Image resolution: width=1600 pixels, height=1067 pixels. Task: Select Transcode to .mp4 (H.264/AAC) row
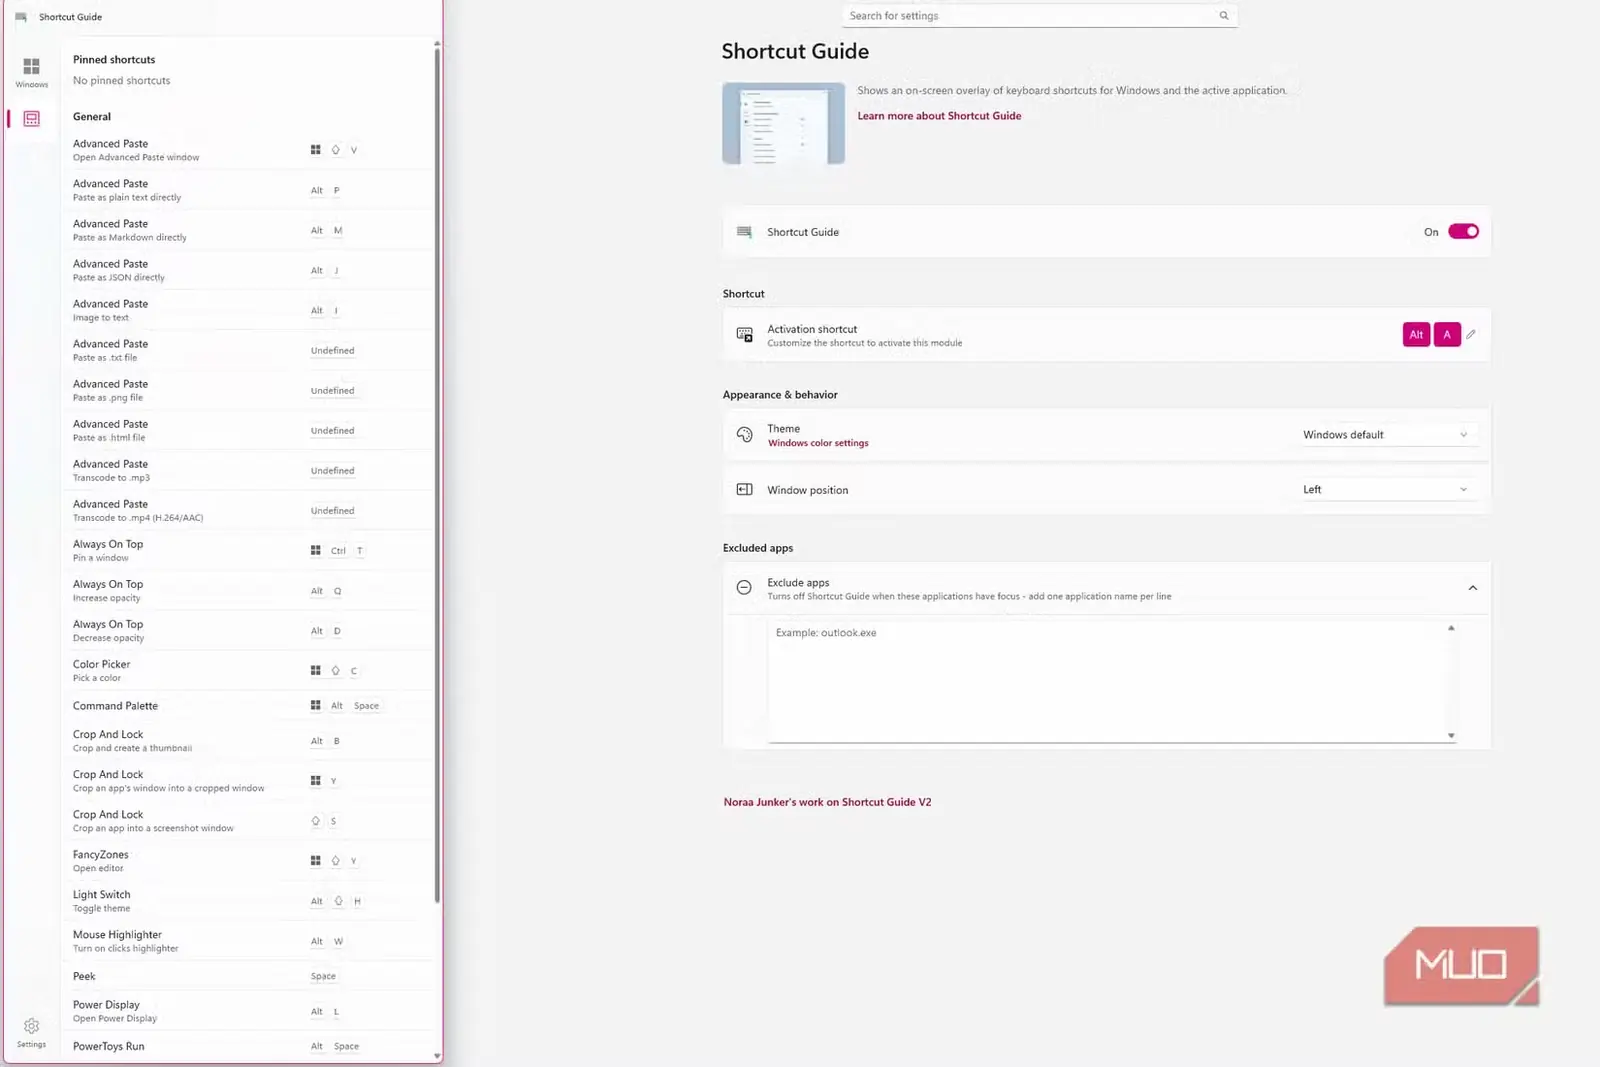[x=247, y=510]
